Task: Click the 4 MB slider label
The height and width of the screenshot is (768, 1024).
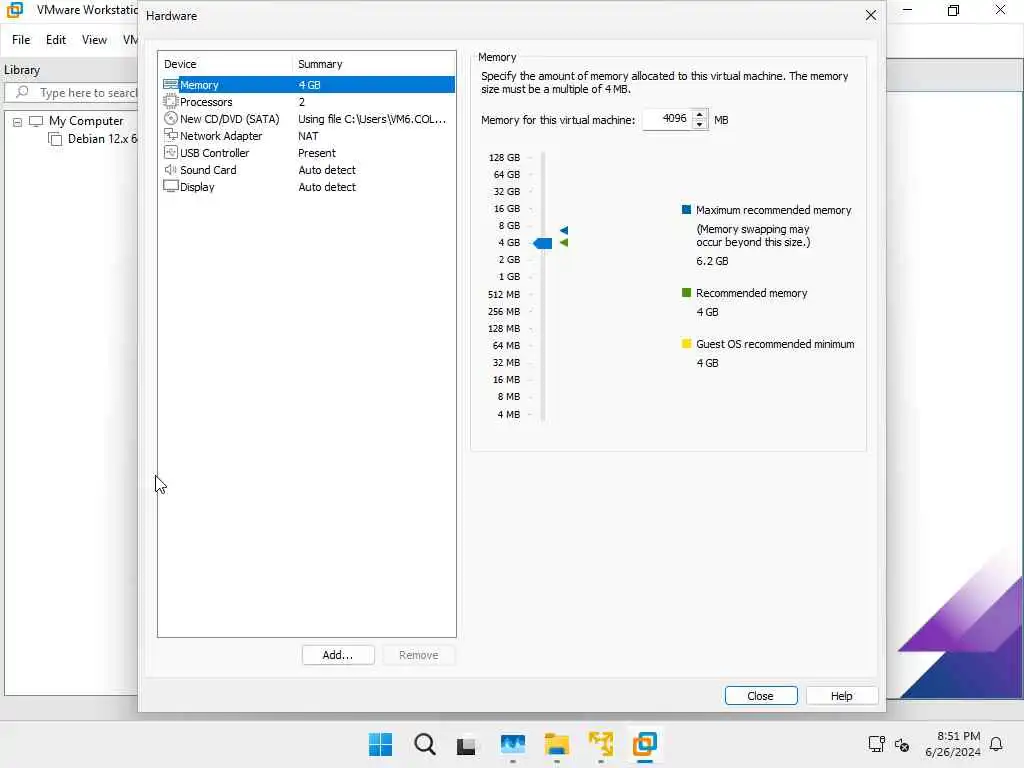Action: 509,414
